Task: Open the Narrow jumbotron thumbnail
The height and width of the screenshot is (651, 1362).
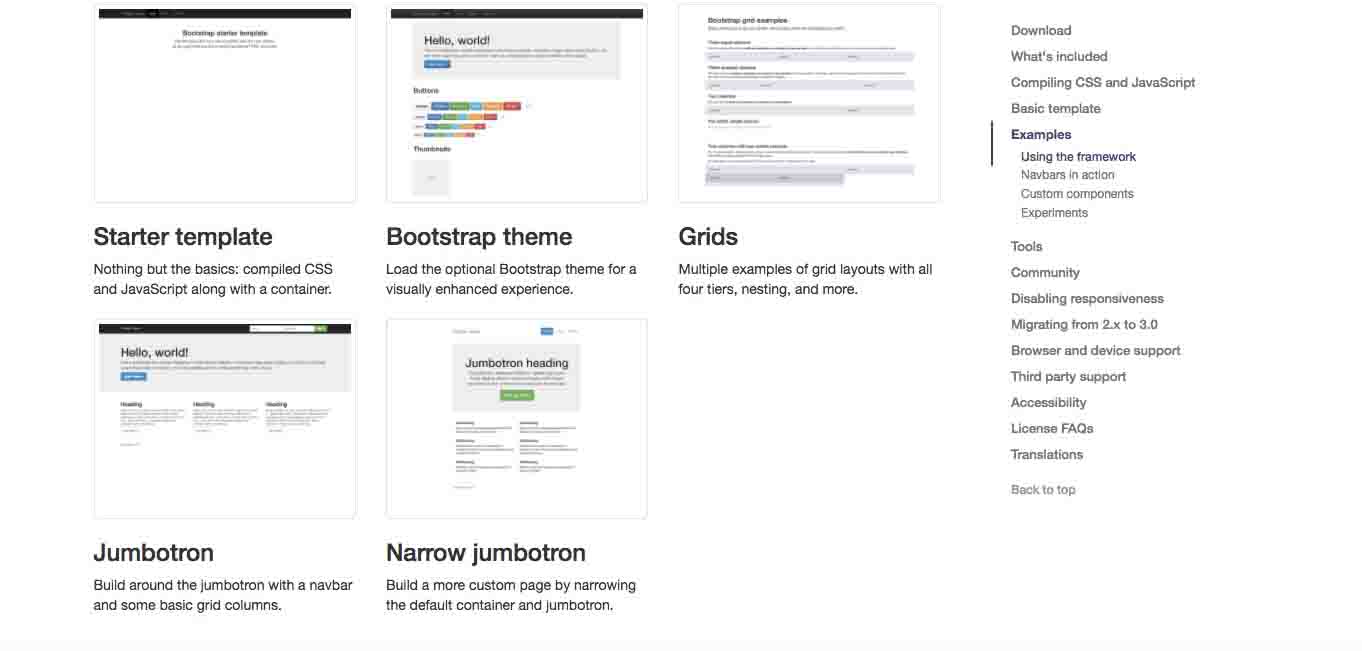Action: pyautogui.click(x=517, y=419)
